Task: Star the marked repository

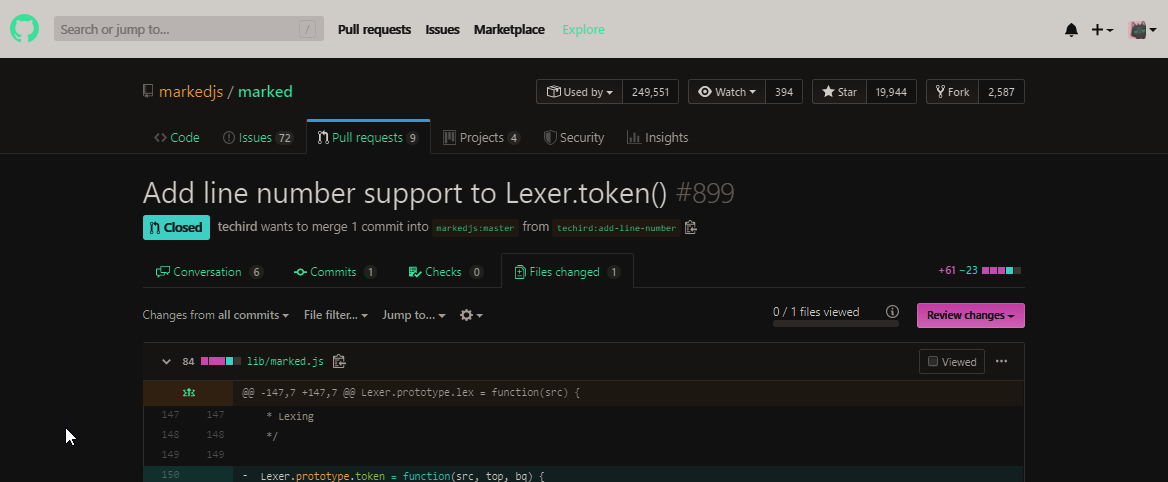Action: tap(839, 92)
